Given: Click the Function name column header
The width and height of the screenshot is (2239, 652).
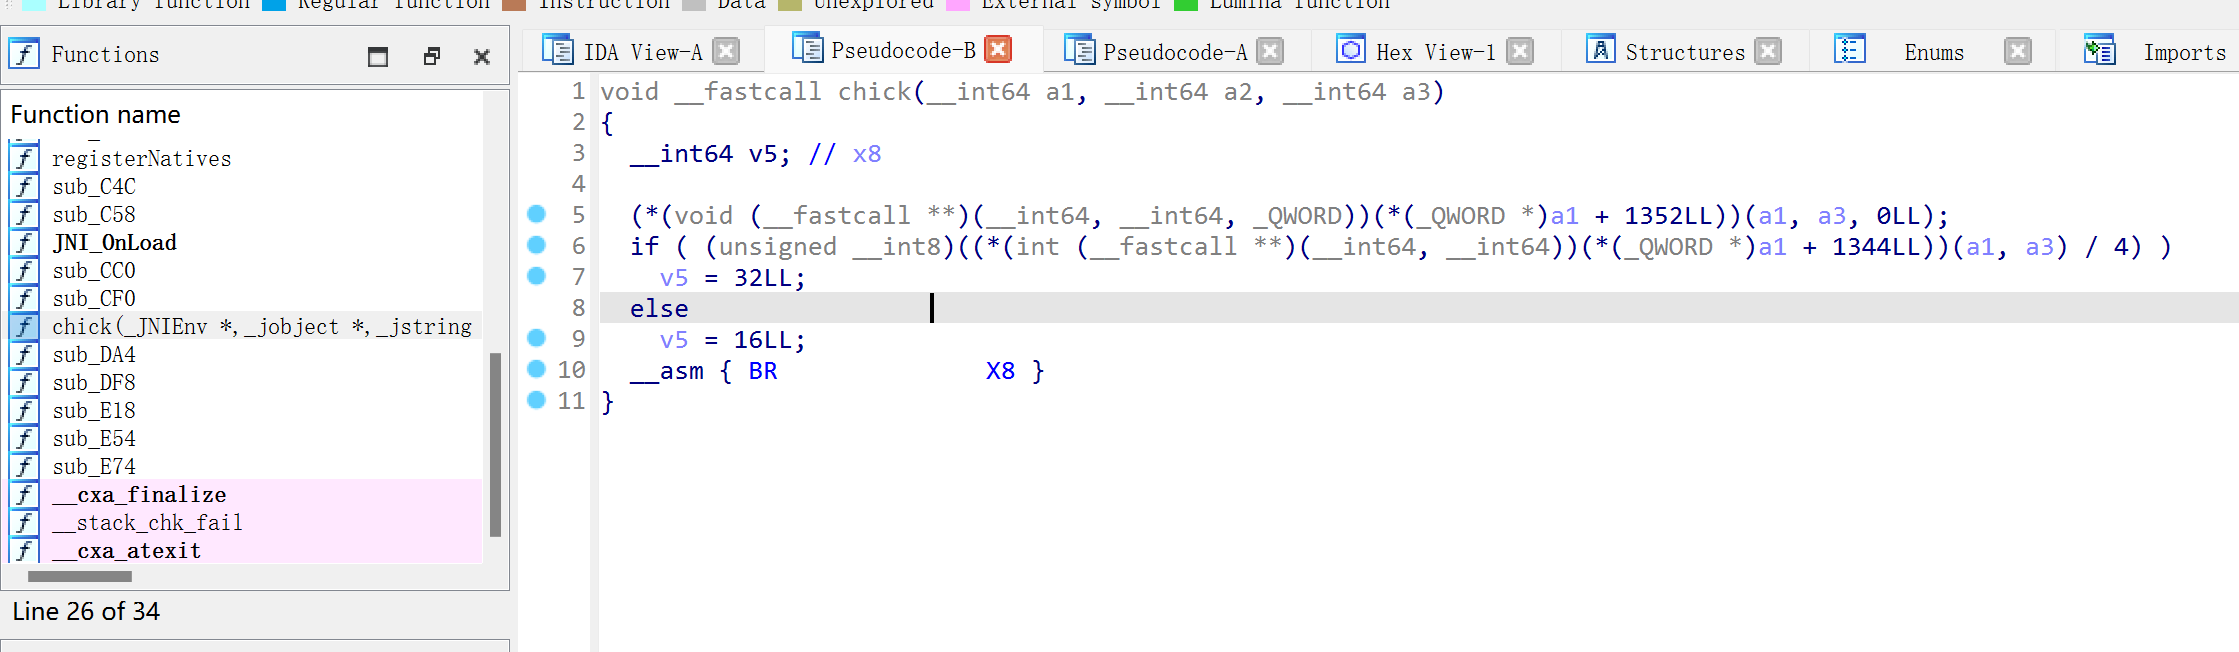Looking at the screenshot, I should (x=95, y=115).
